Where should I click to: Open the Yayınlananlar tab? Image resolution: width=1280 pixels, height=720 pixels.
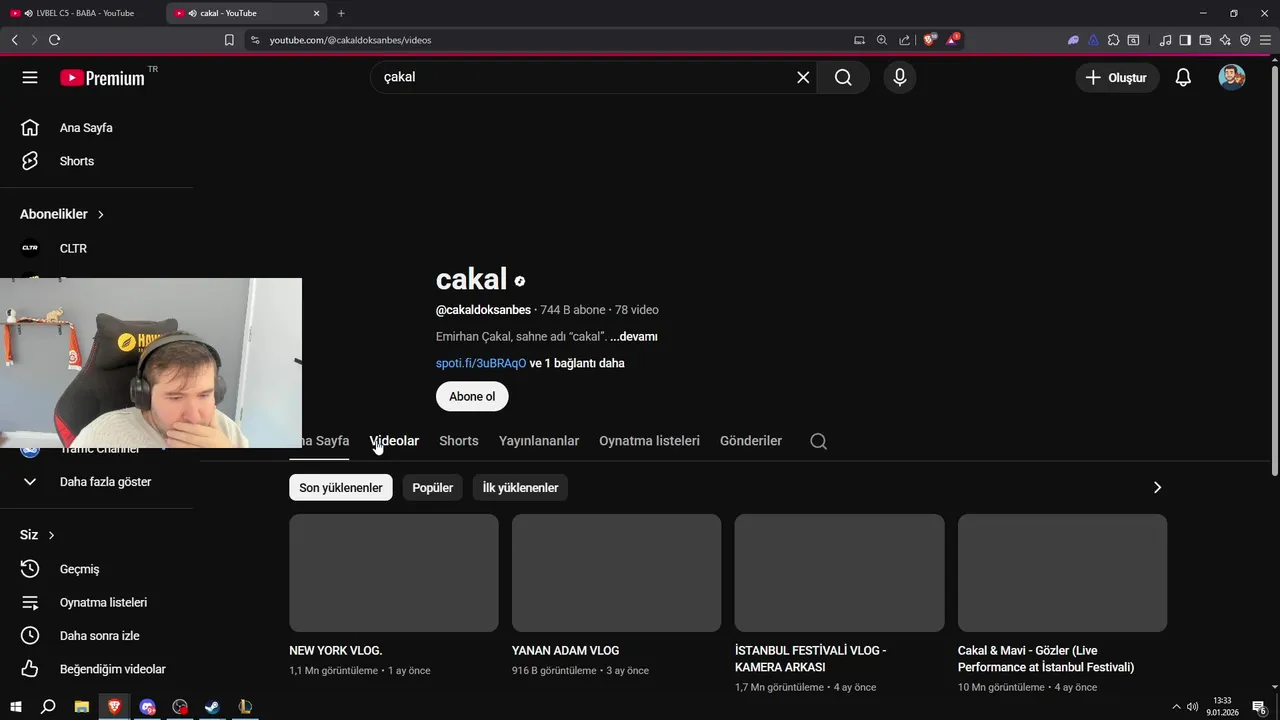coord(539,441)
